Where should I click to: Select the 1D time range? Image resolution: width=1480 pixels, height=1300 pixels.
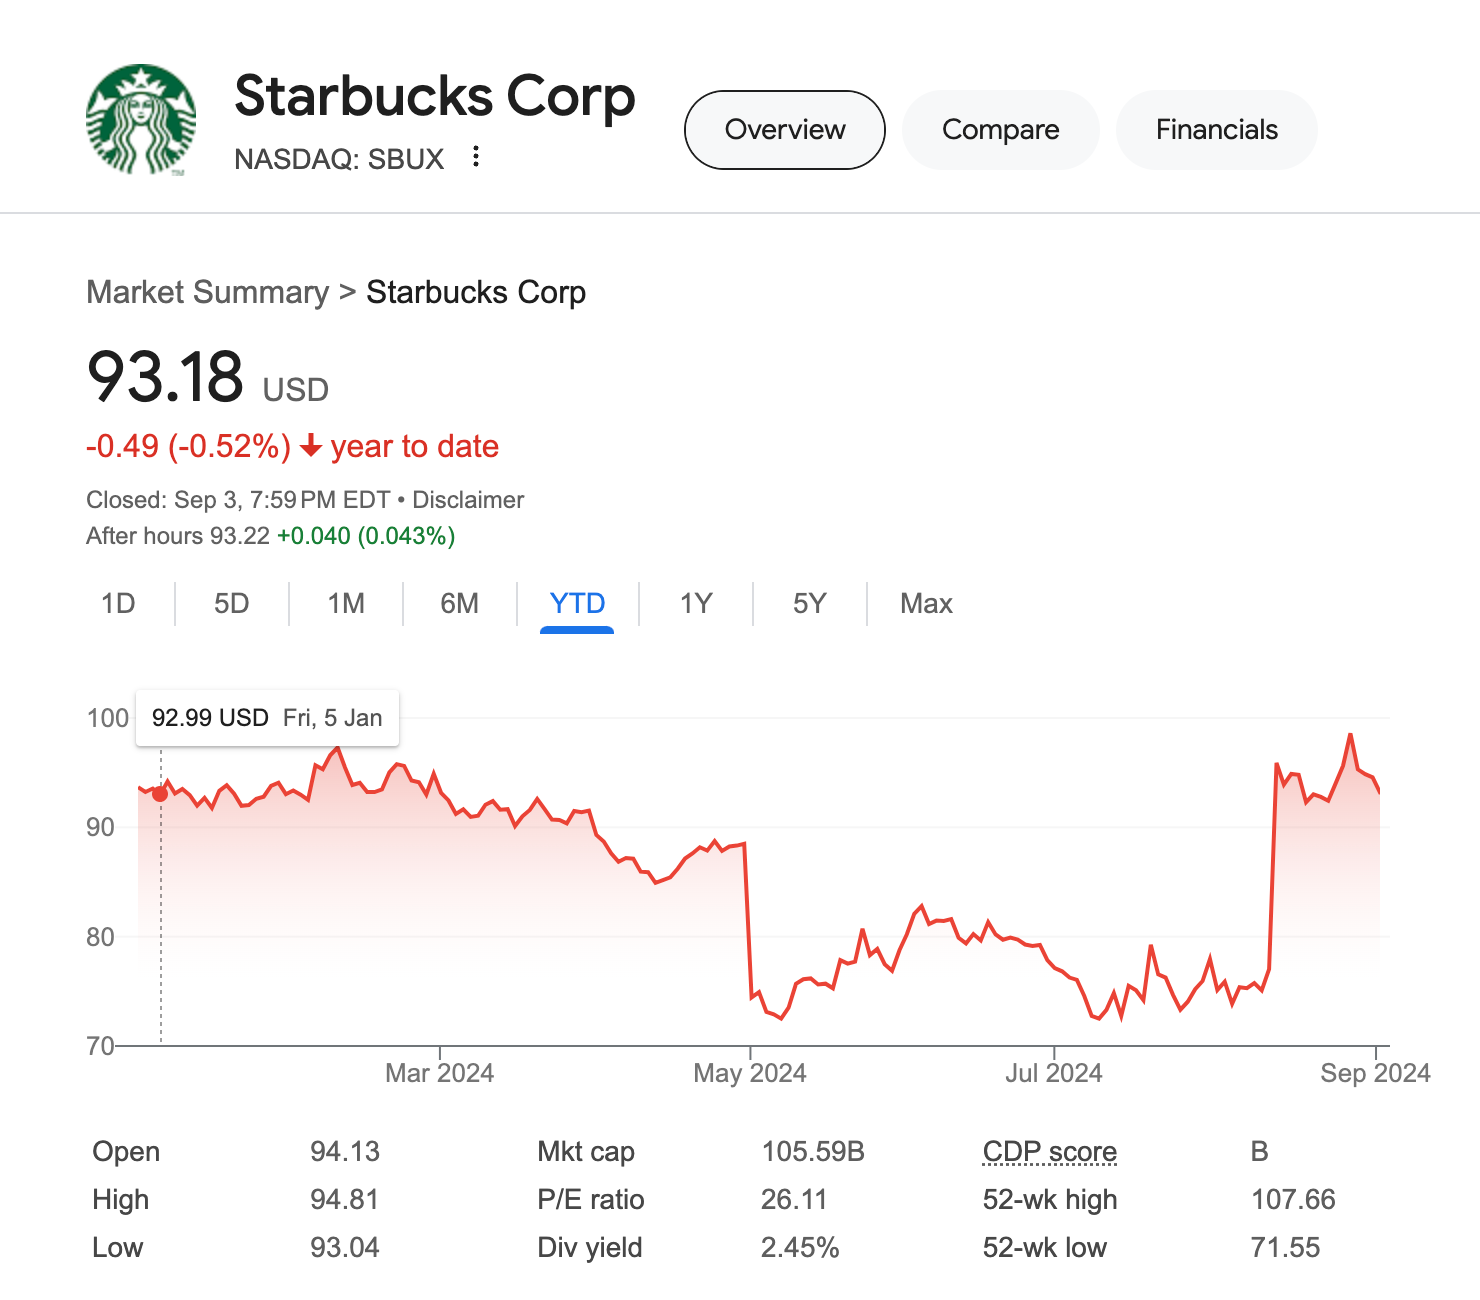(x=118, y=604)
